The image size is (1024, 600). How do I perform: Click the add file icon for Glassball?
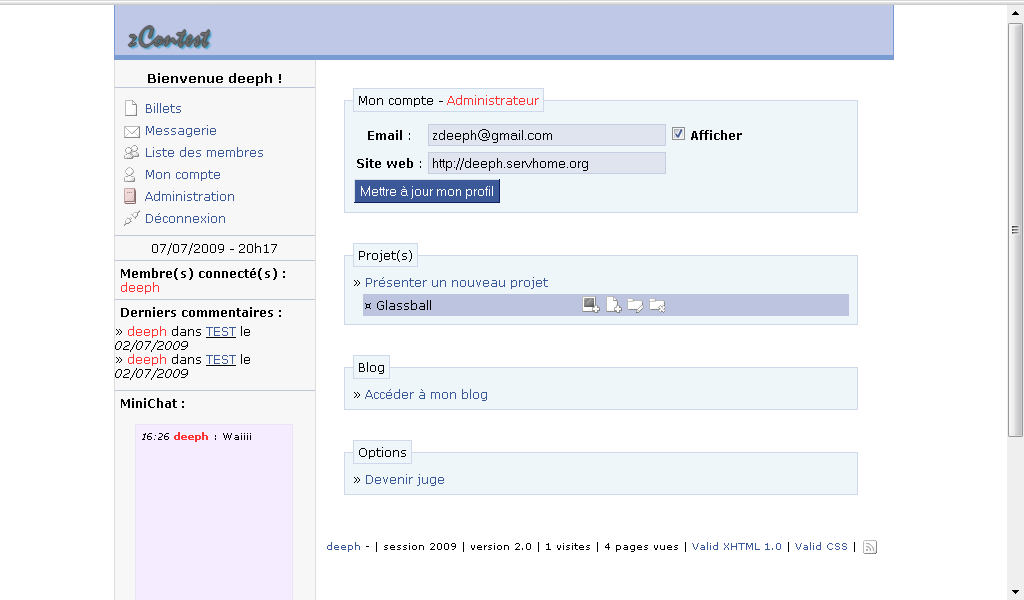[x=614, y=305]
